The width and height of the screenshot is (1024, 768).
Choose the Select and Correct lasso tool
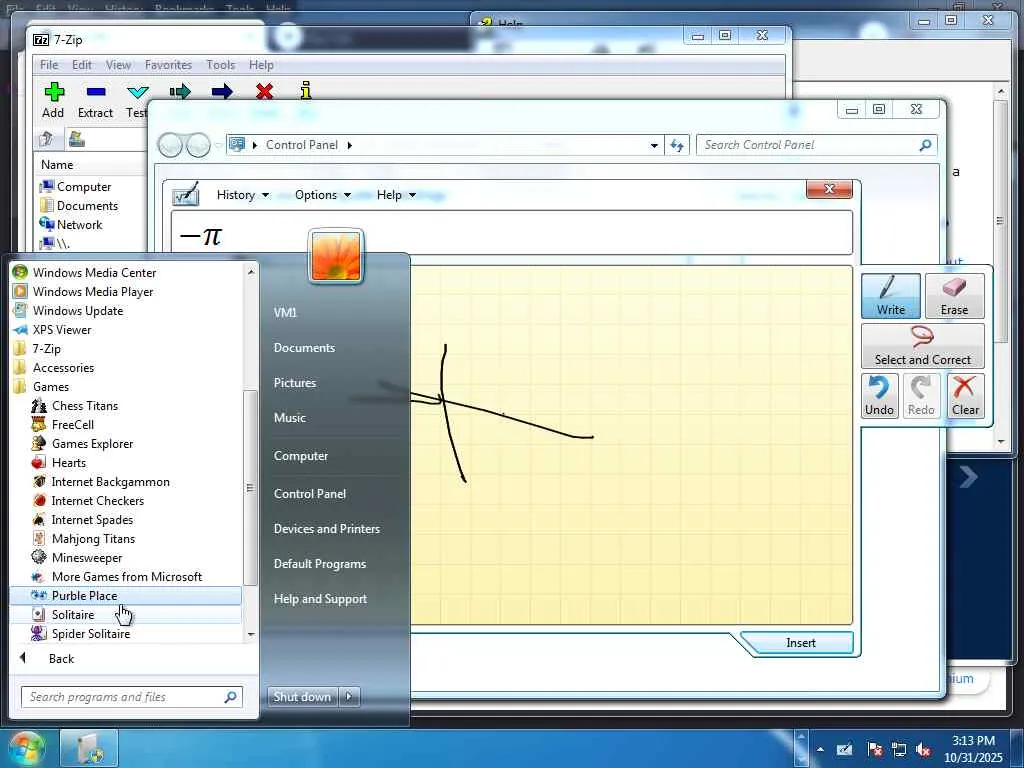click(x=922, y=345)
